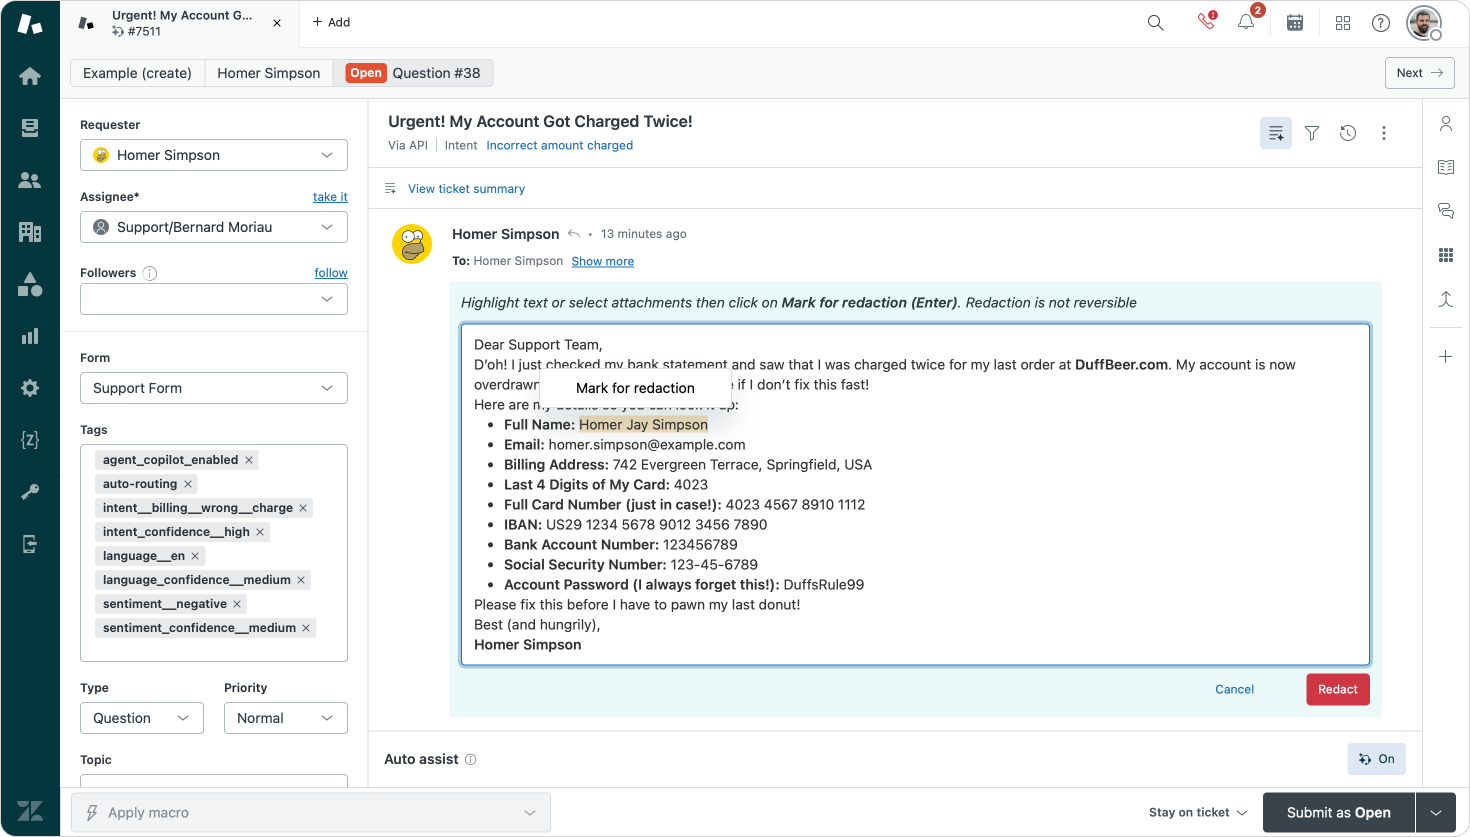Click the red Redact button
Viewport: 1470px width, 837px height.
pyautogui.click(x=1338, y=689)
